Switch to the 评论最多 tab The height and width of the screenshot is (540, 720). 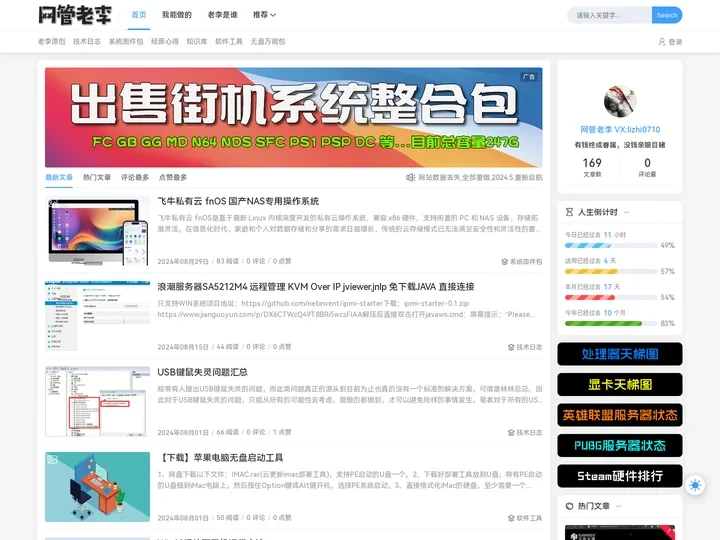tap(135, 177)
